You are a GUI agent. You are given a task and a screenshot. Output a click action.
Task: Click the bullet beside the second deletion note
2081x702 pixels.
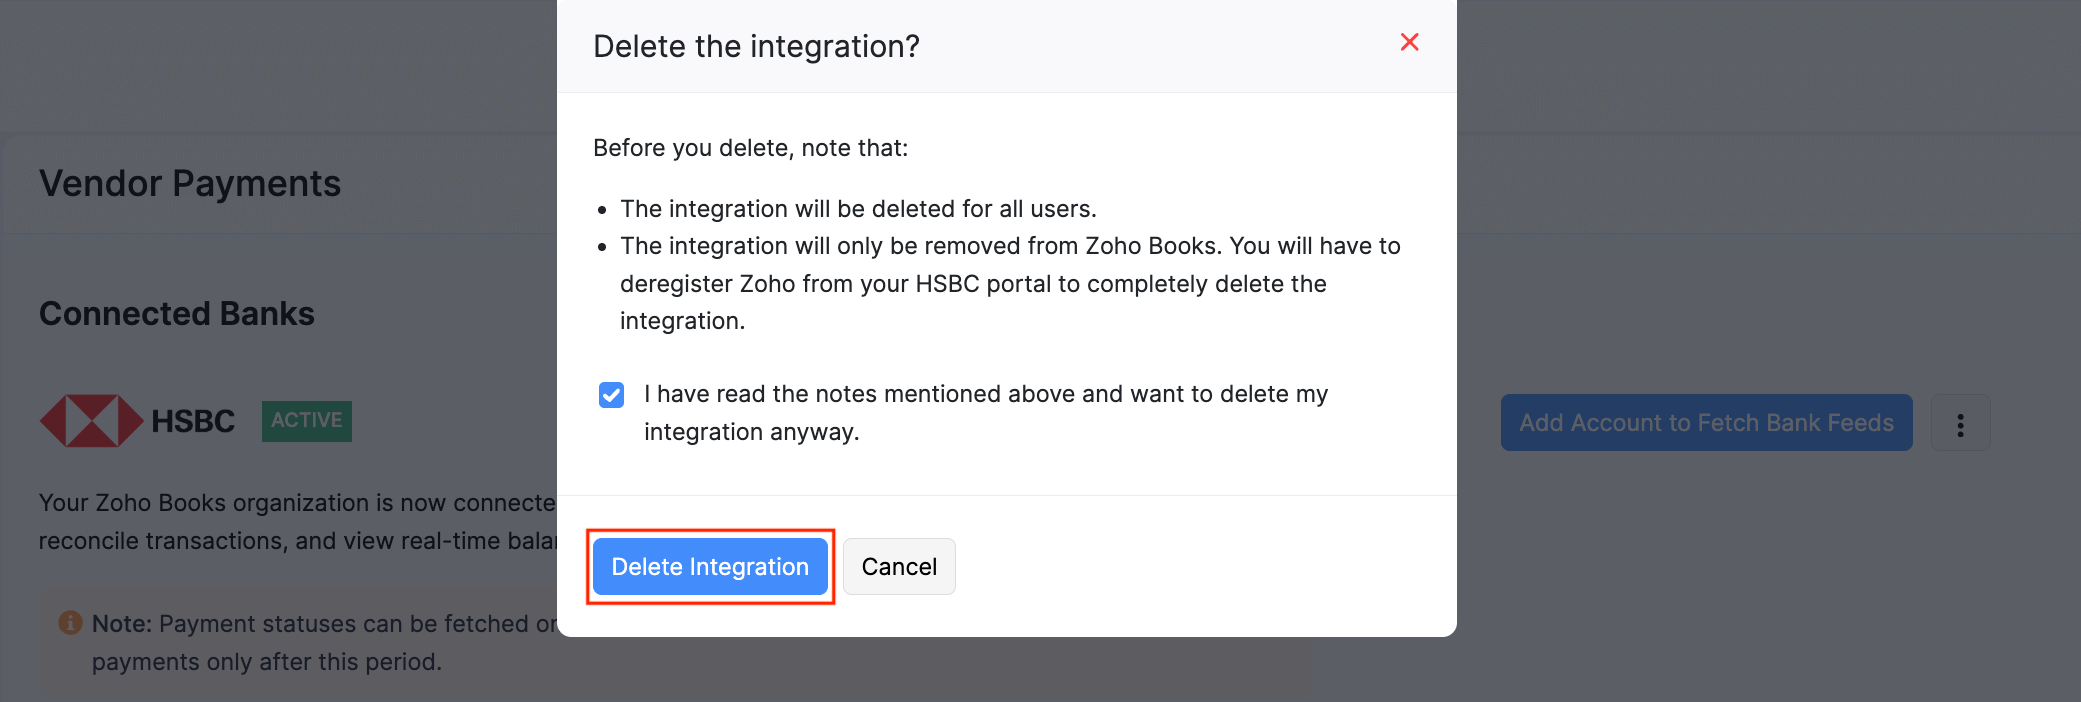point(601,247)
